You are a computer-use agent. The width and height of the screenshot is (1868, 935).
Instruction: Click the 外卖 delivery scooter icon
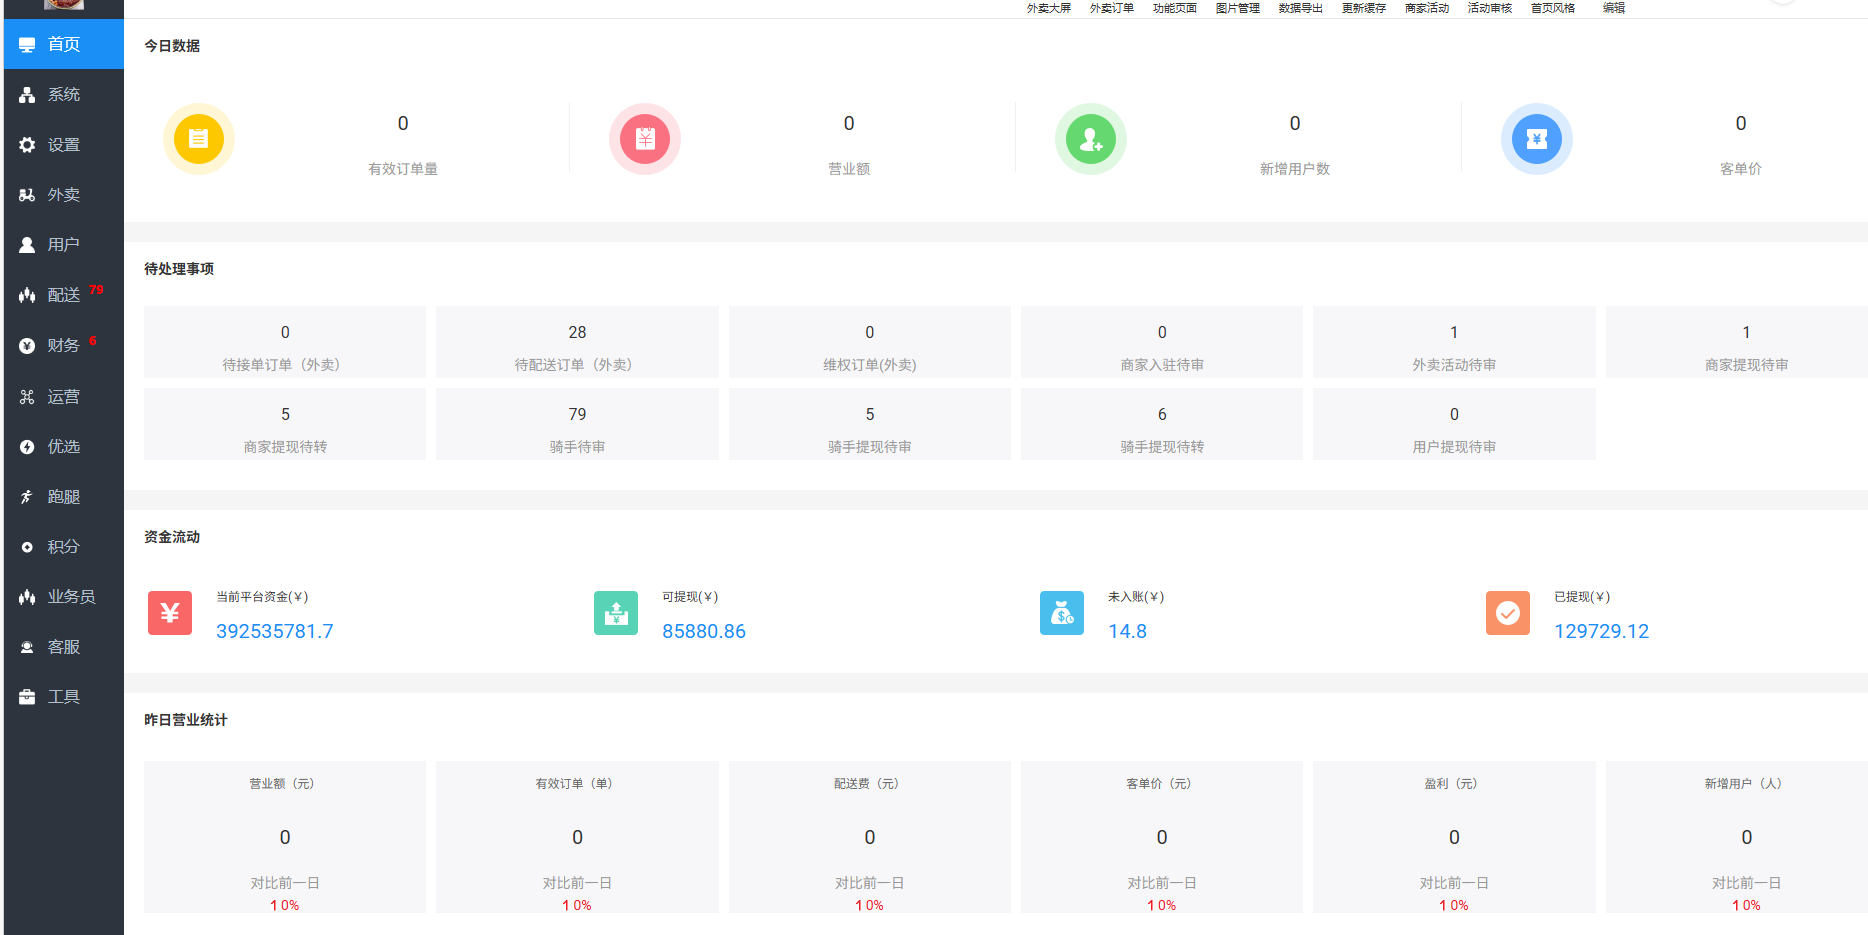coord(27,195)
